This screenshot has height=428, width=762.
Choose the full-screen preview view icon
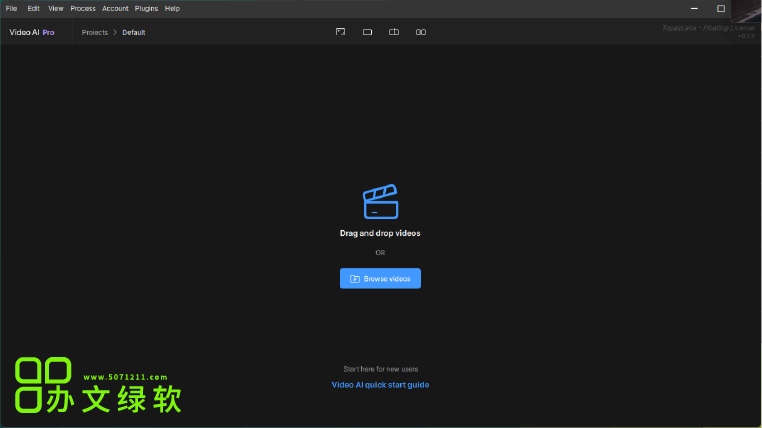(x=340, y=32)
